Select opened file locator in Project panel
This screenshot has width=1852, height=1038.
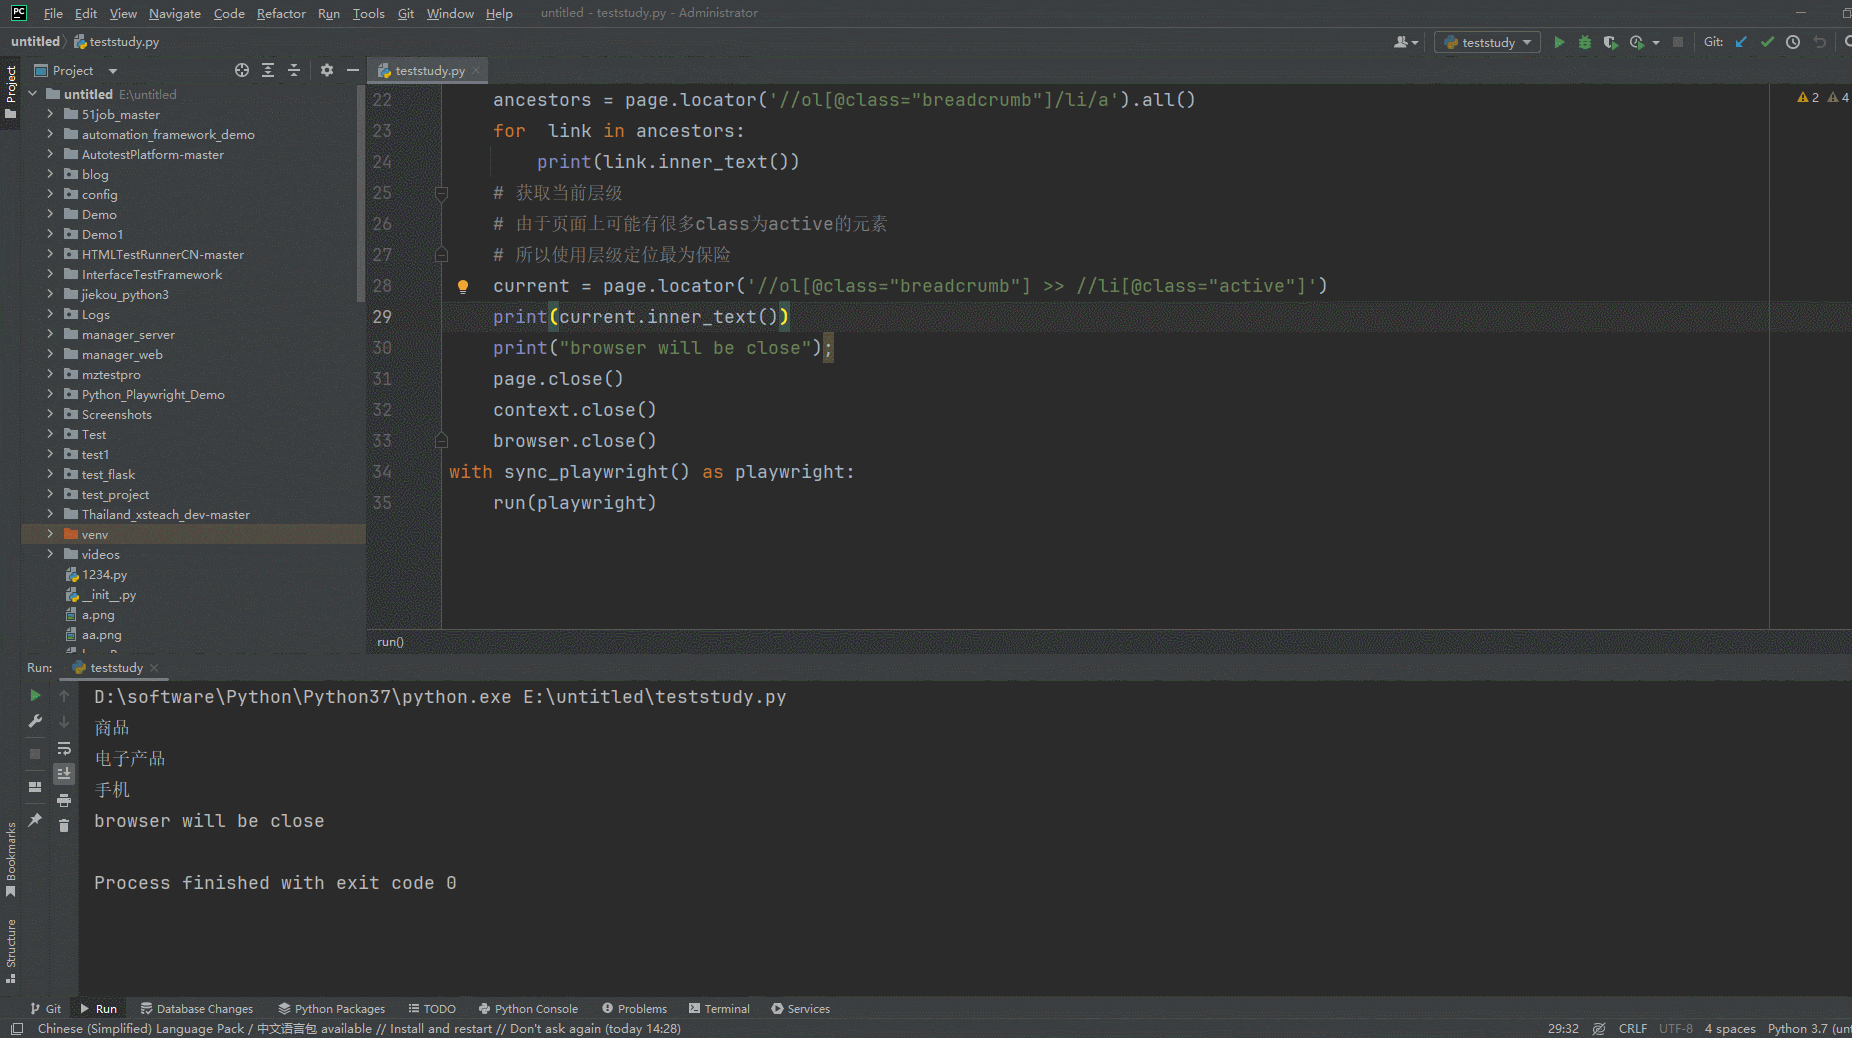coord(242,70)
